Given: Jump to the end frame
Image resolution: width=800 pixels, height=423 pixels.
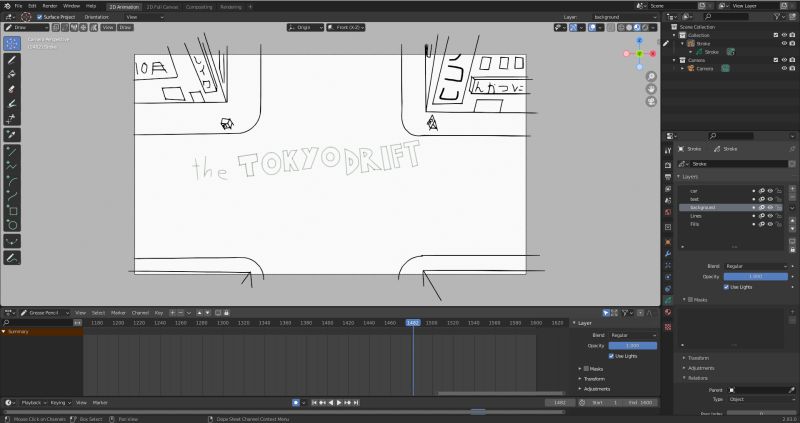Looking at the screenshot, I should [x=356, y=403].
